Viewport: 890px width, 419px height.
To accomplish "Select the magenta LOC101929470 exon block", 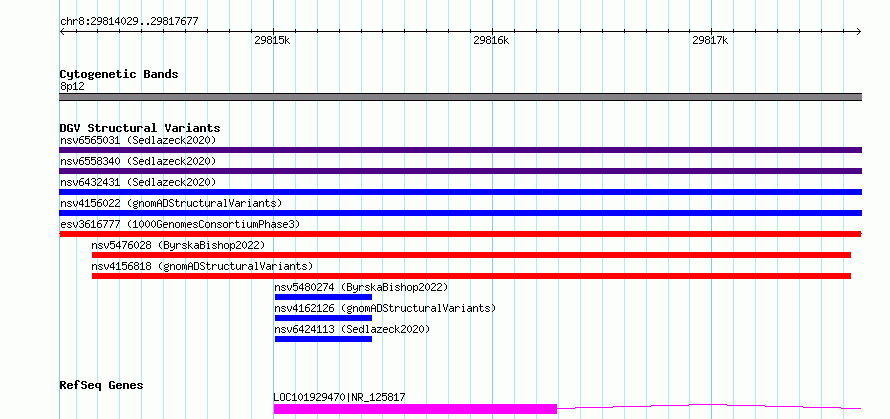I will [415, 409].
